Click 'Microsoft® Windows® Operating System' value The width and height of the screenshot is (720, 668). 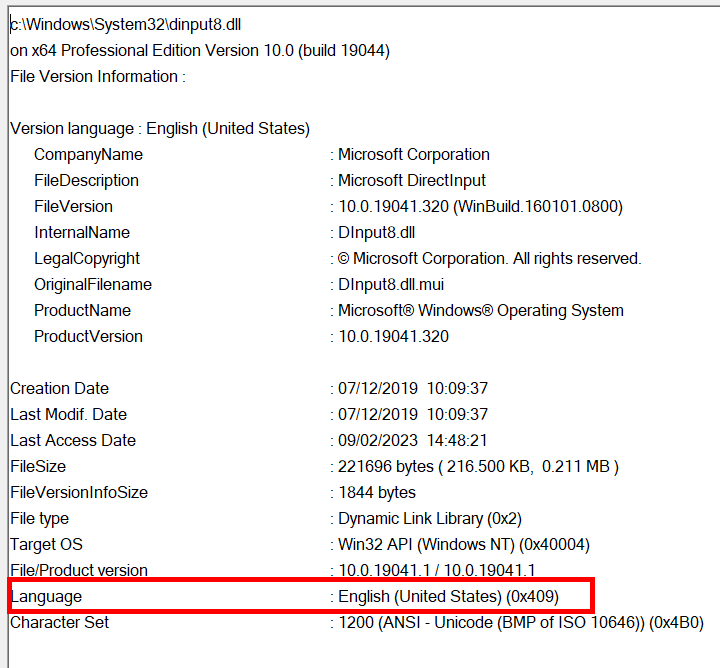pos(481,311)
